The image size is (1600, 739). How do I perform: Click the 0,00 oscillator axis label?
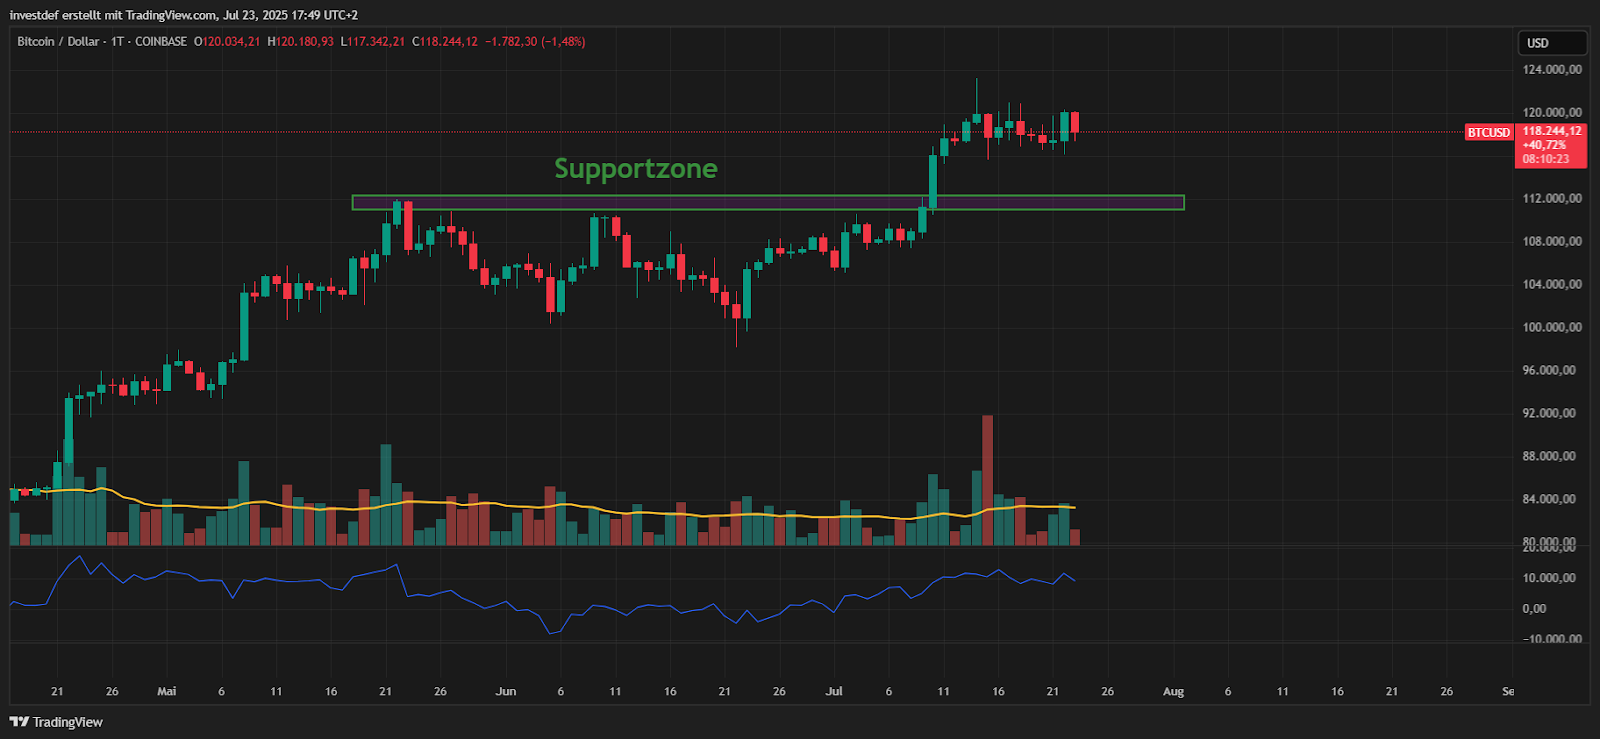tap(1535, 609)
